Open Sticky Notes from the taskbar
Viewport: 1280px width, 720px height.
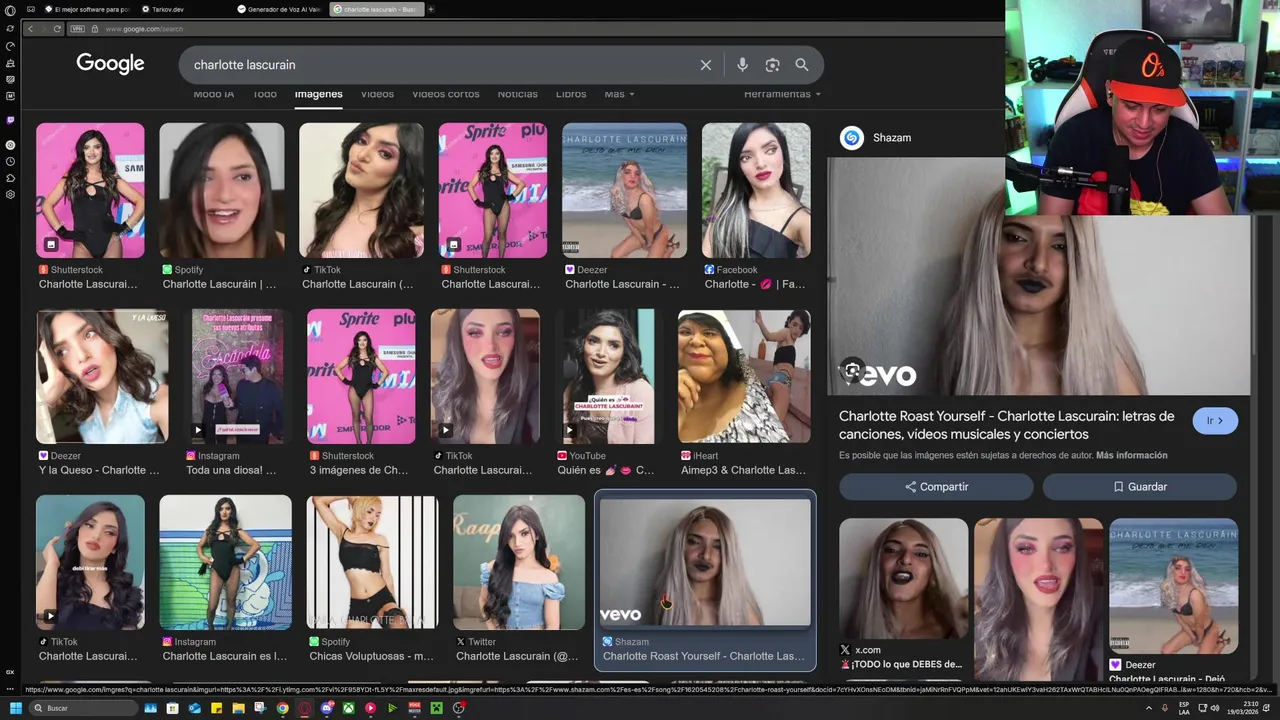pyautogui.click(x=216, y=708)
